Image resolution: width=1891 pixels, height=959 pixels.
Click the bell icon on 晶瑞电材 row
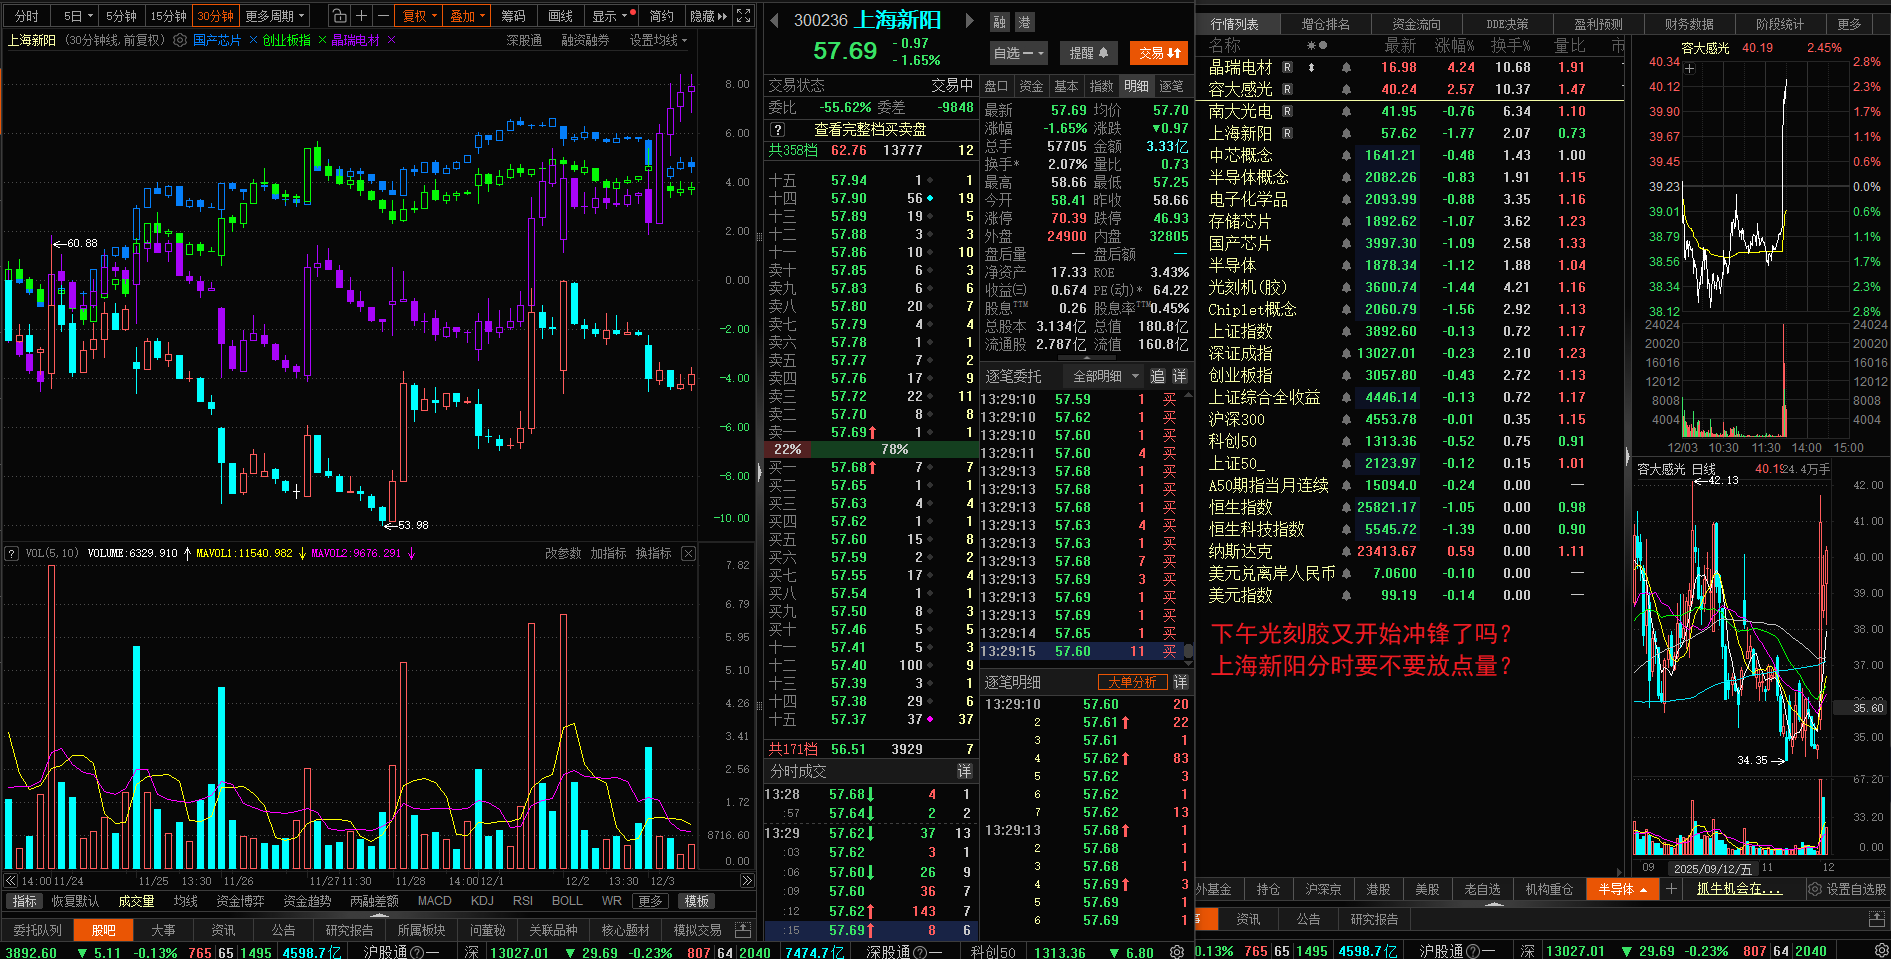click(1346, 67)
